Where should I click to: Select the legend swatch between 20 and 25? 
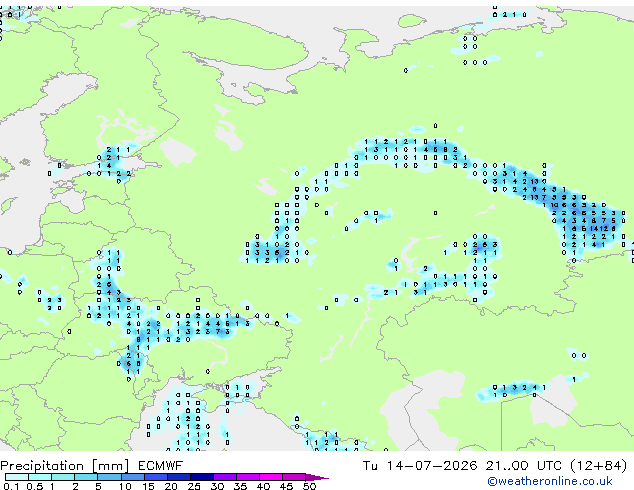179,477
